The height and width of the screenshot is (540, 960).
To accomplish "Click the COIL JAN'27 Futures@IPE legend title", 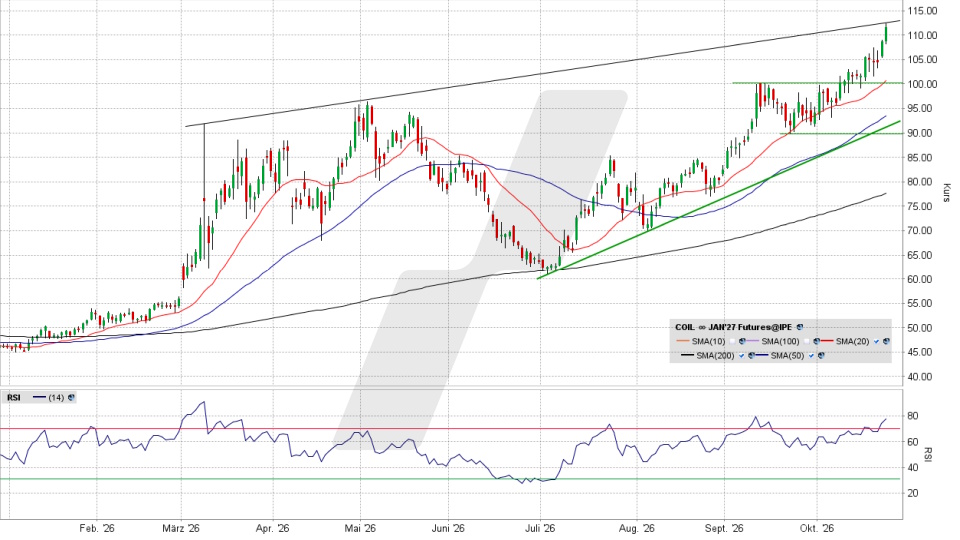I will coord(733,327).
